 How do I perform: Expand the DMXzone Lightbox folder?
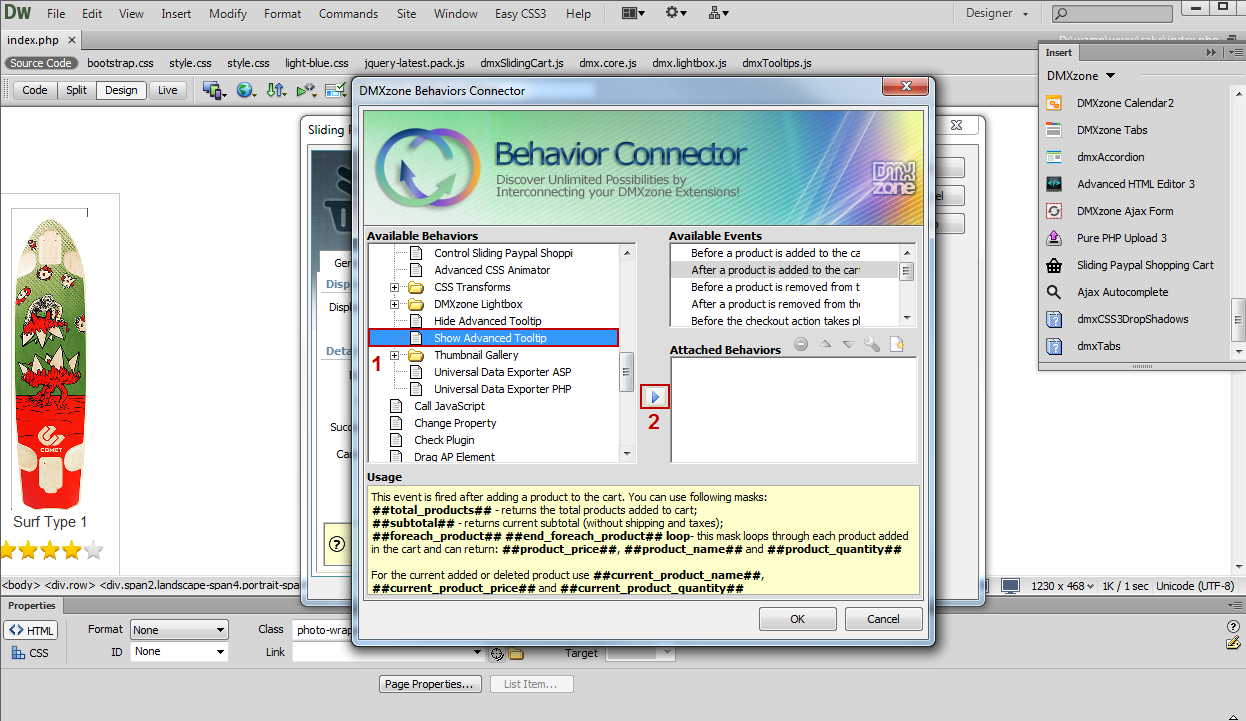(395, 304)
